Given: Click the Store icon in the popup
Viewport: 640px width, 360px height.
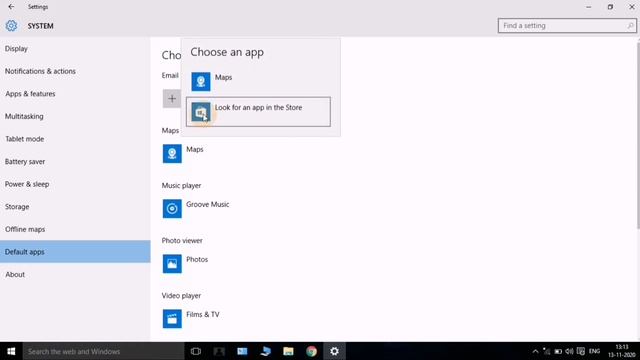Looking at the screenshot, I should pyautogui.click(x=201, y=111).
